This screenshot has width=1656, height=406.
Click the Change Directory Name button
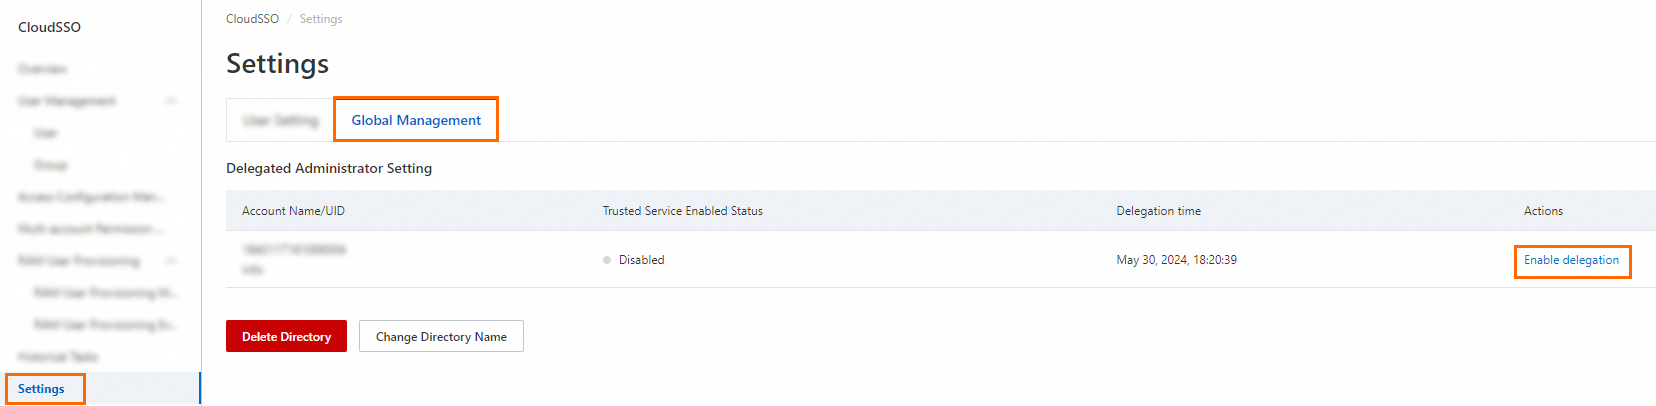click(441, 337)
